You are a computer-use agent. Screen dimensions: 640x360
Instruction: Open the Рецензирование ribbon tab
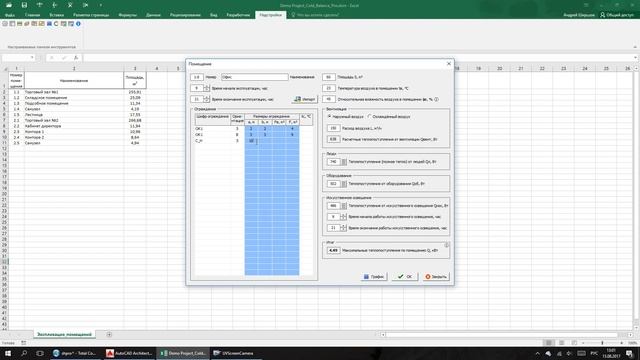pyautogui.click(x=185, y=15)
